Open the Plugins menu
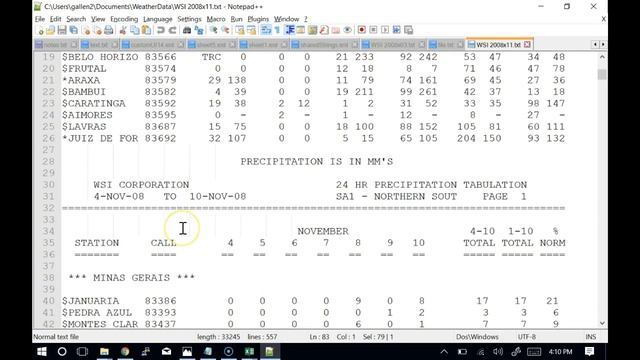The width and height of the screenshot is (640, 360). (258, 19)
